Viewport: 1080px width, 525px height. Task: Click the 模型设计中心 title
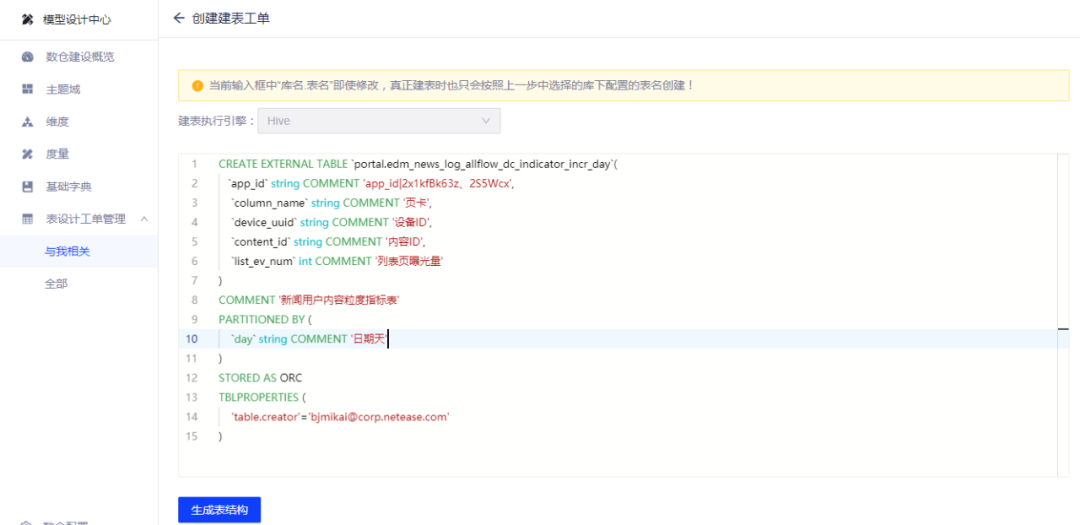[x=77, y=20]
